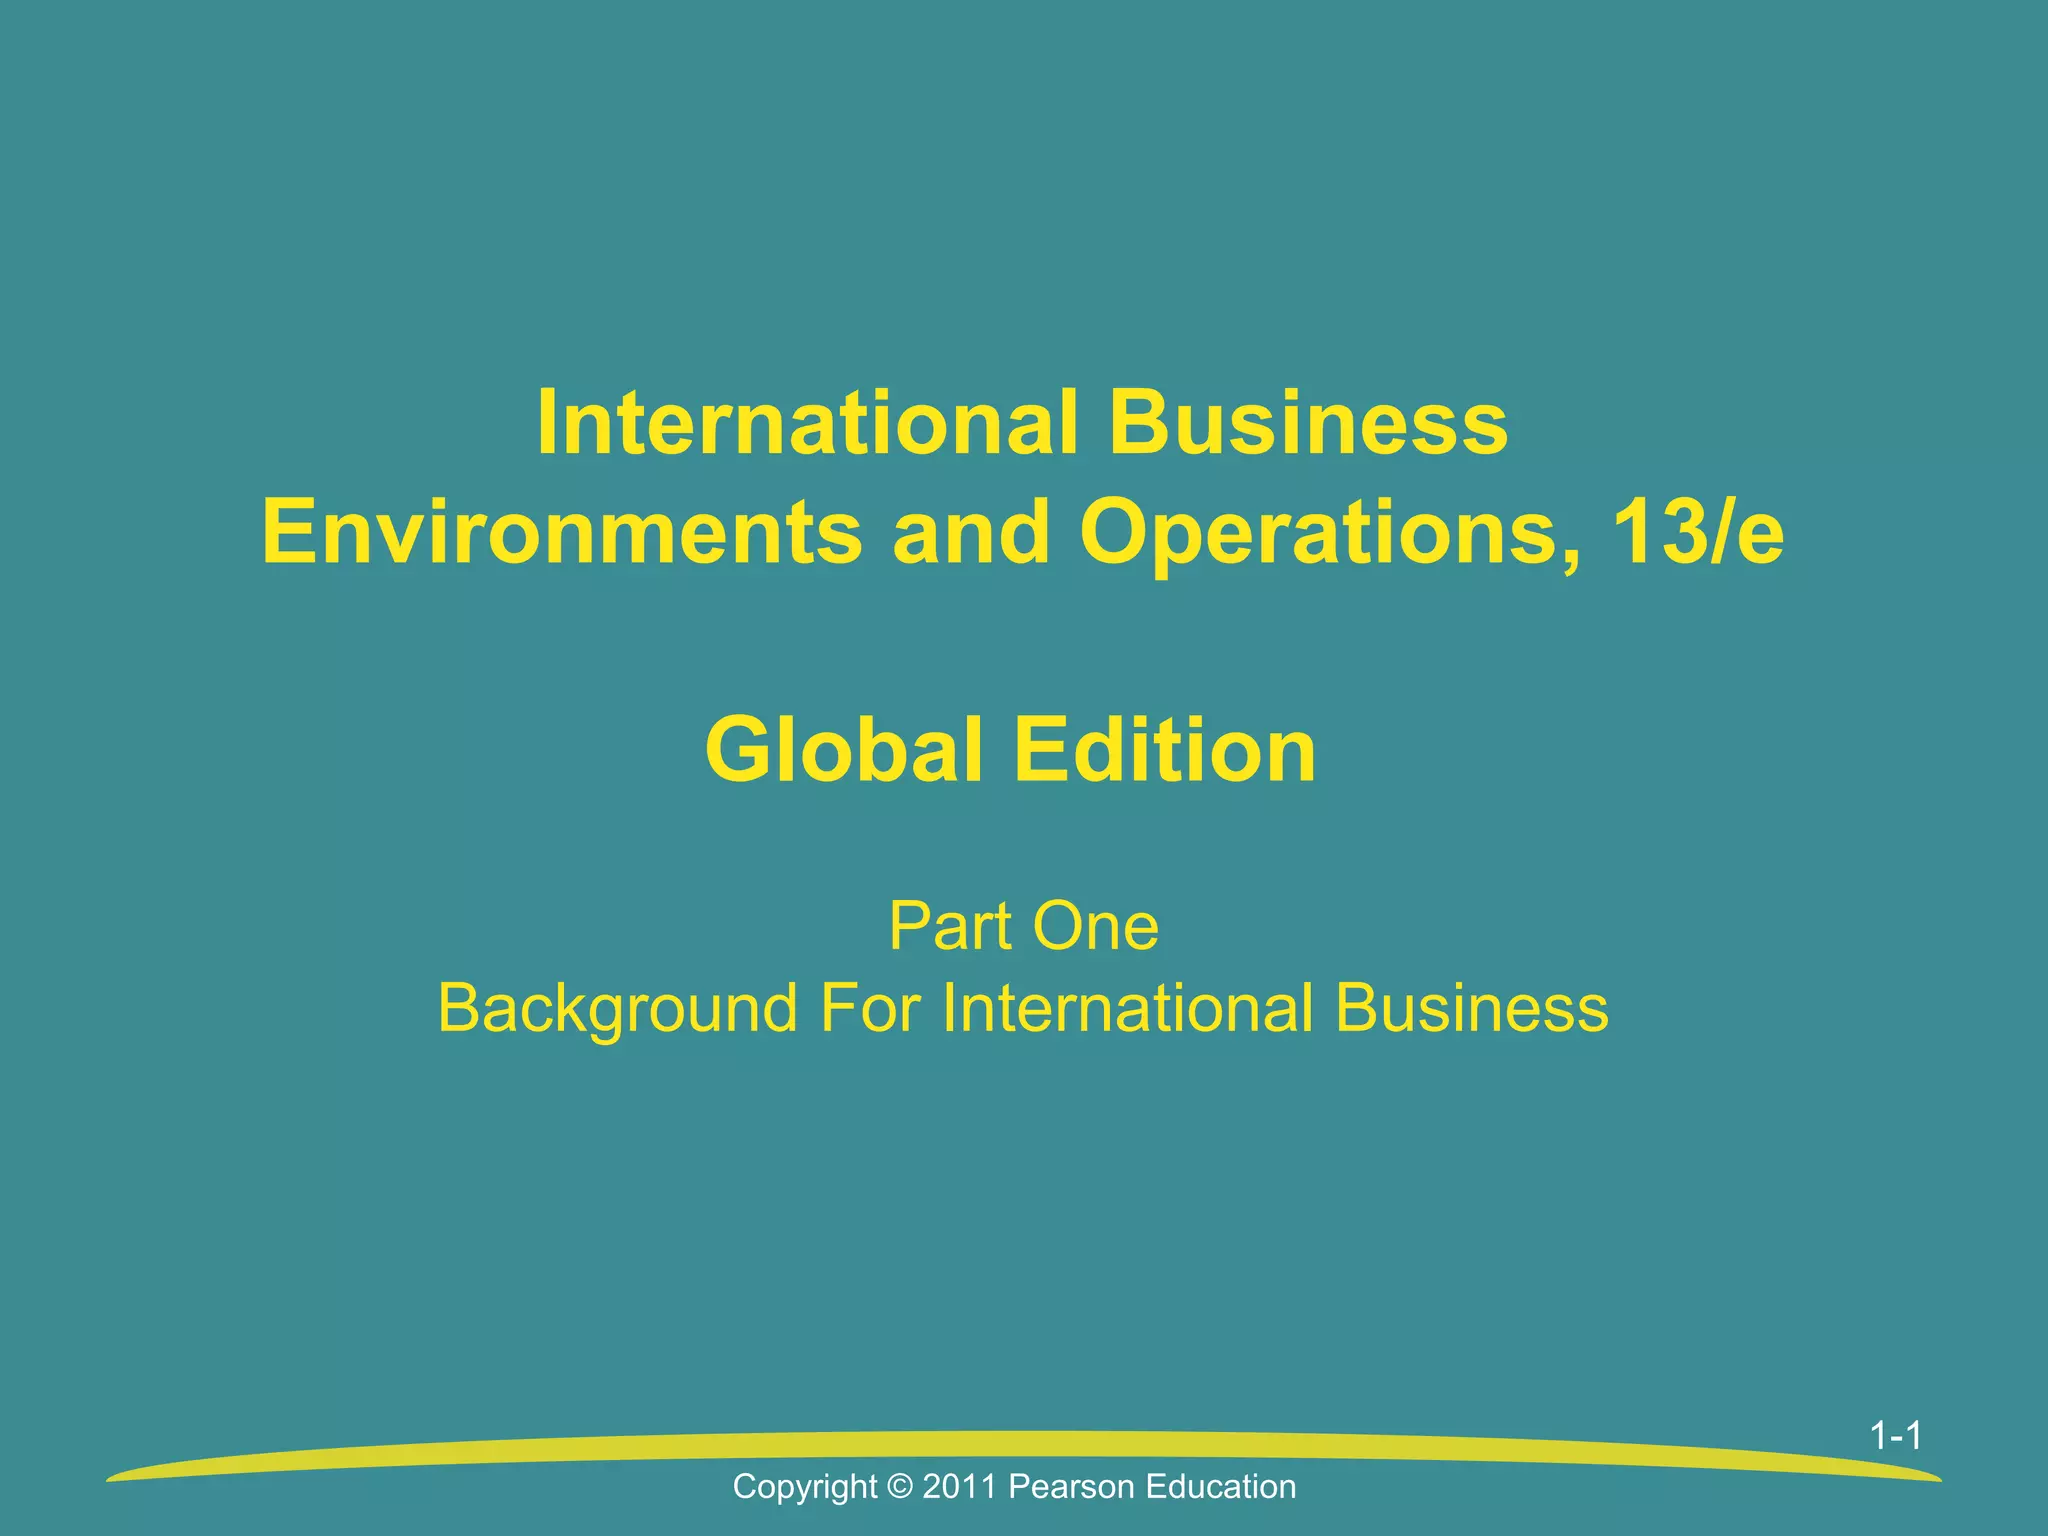This screenshot has width=2048, height=1536.
Task: Click the word 'Environments' in the title
Action: tap(561, 533)
